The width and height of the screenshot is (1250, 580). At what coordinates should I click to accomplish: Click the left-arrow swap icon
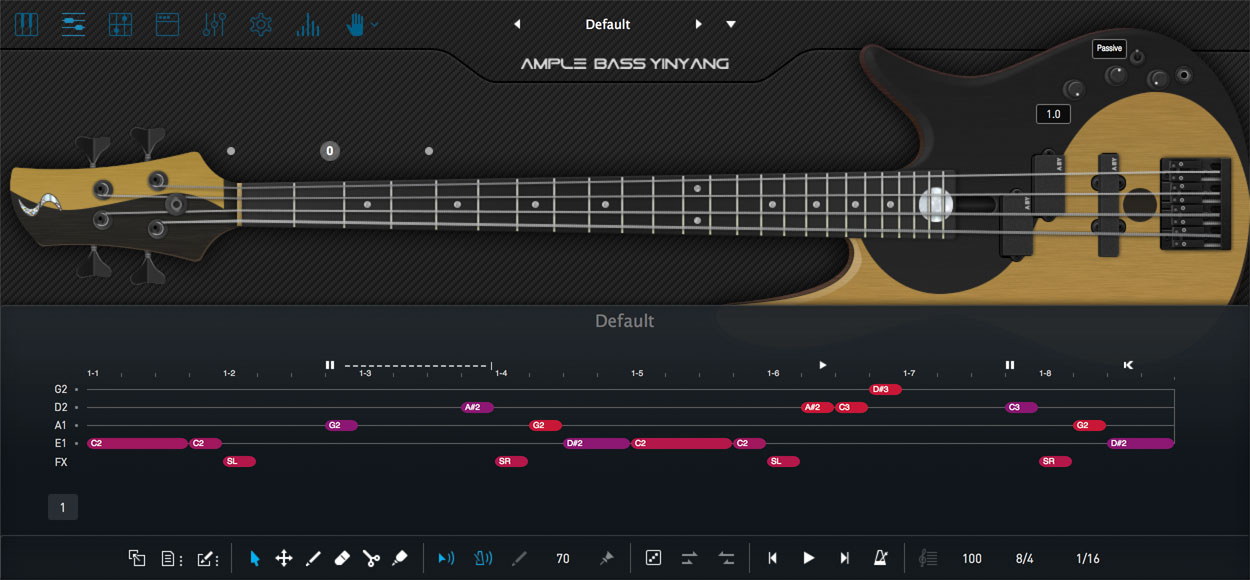click(727, 558)
